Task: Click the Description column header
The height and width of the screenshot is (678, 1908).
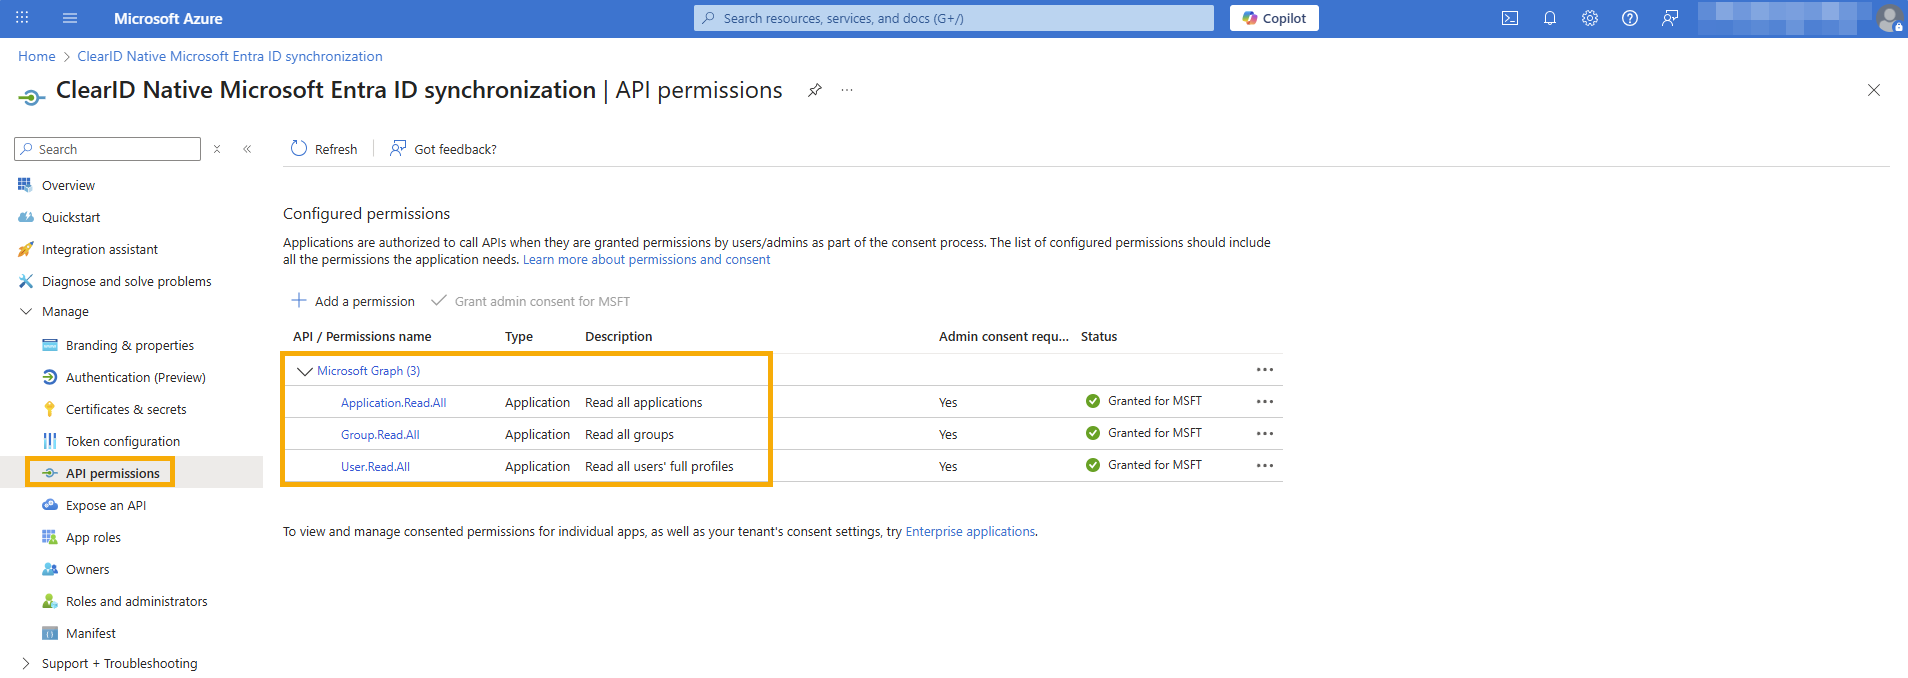Action: point(619,336)
